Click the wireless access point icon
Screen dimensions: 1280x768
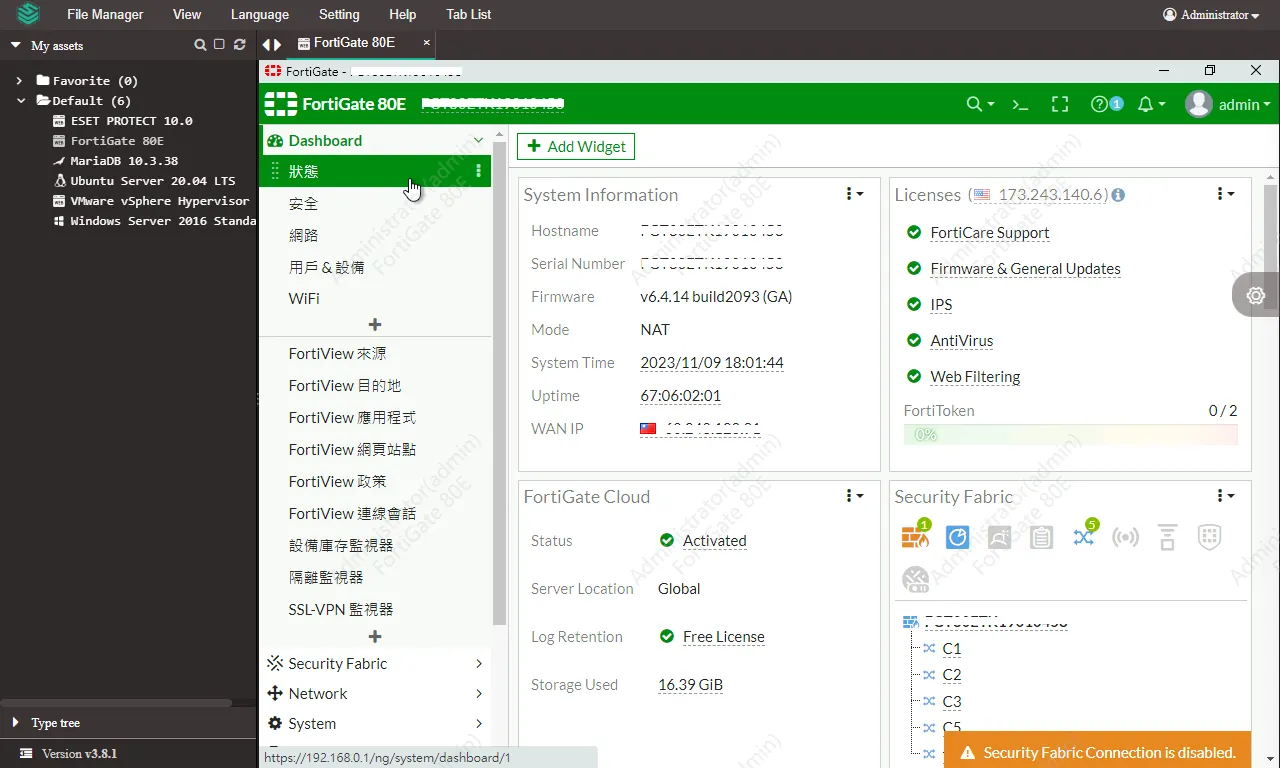1125,537
